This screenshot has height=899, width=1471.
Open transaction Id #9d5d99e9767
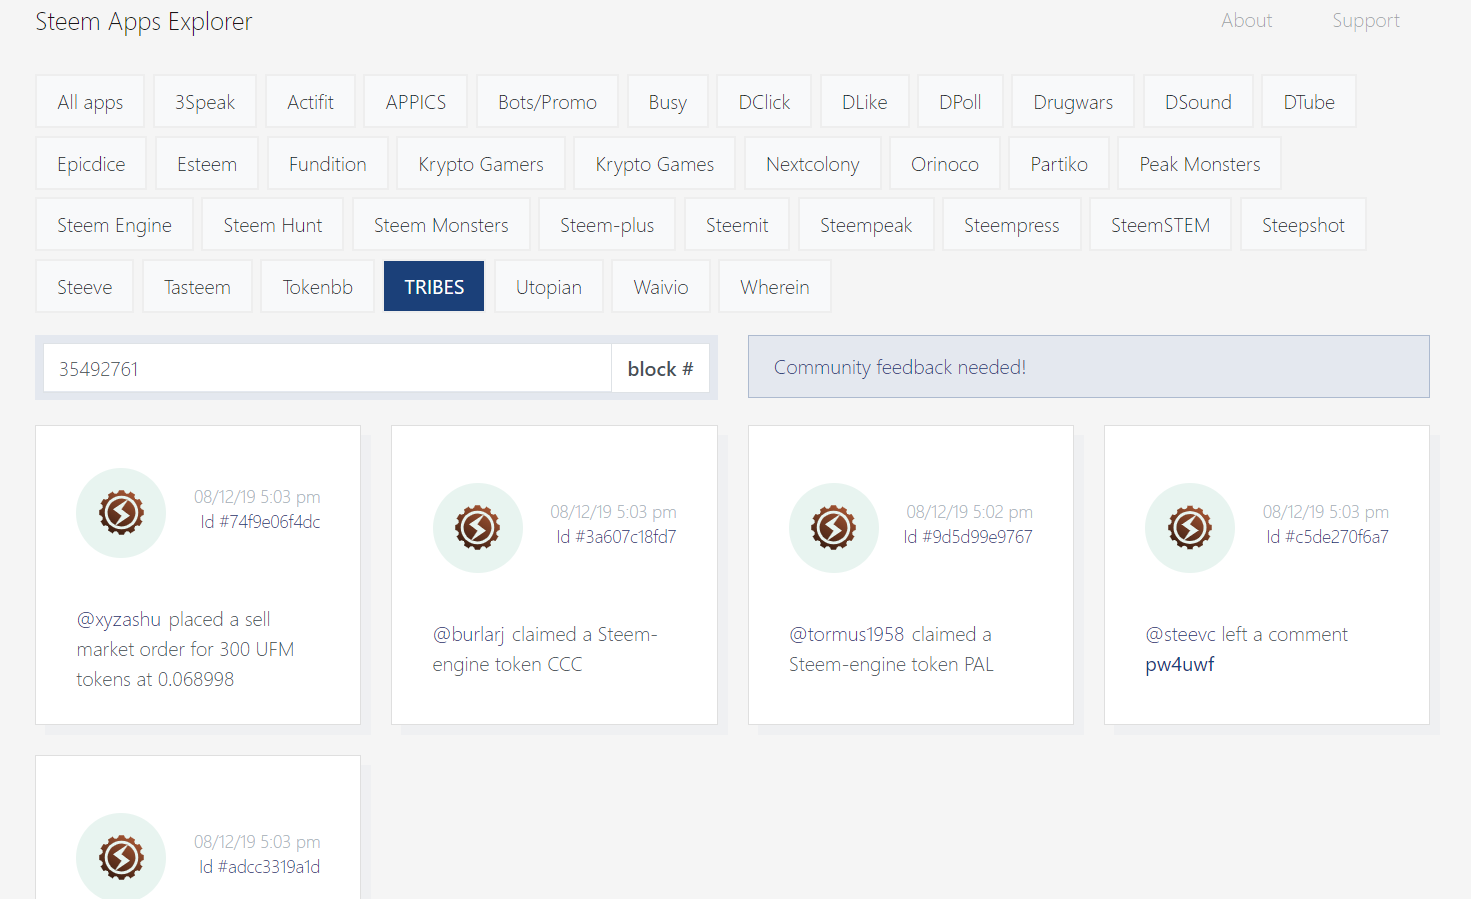coord(968,537)
